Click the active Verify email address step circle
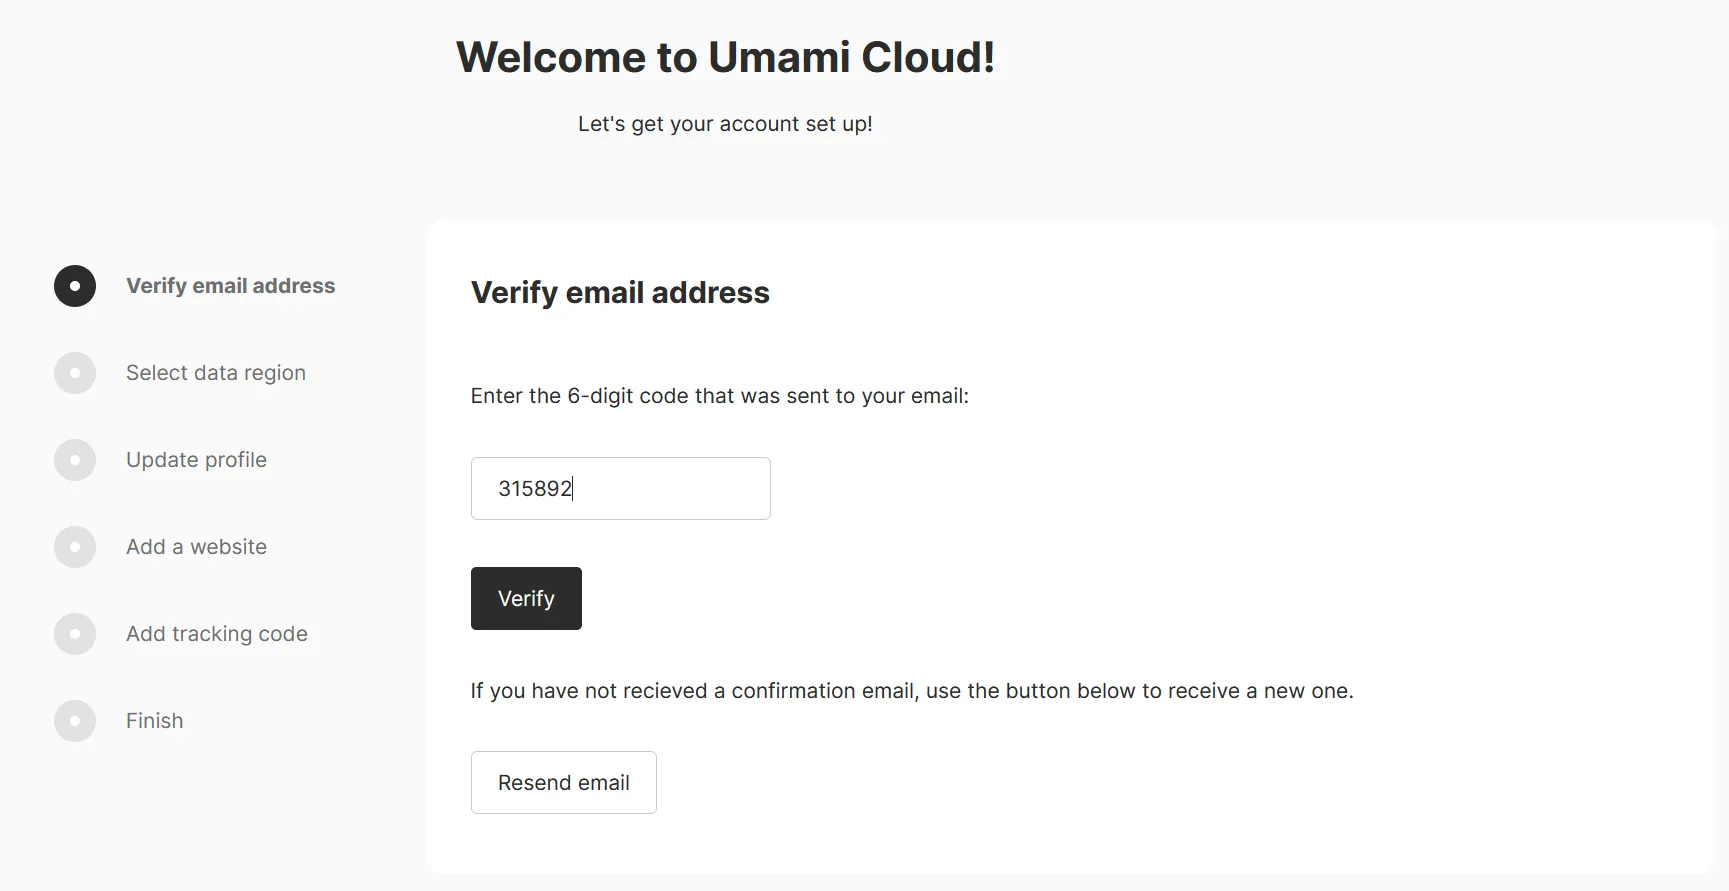The width and height of the screenshot is (1729, 891). coord(75,286)
